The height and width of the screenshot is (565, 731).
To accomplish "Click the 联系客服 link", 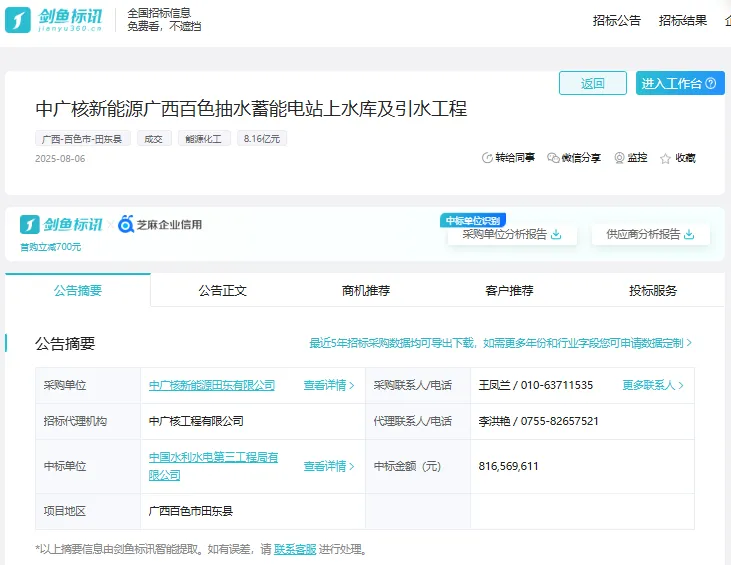I will click(x=295, y=549).
